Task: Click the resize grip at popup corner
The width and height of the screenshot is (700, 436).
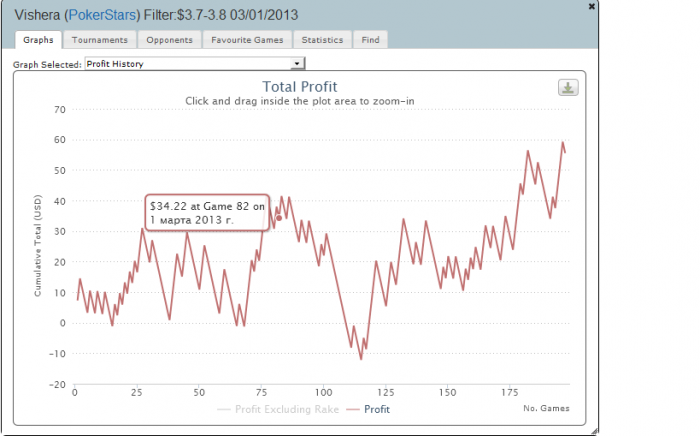Action: (594, 431)
